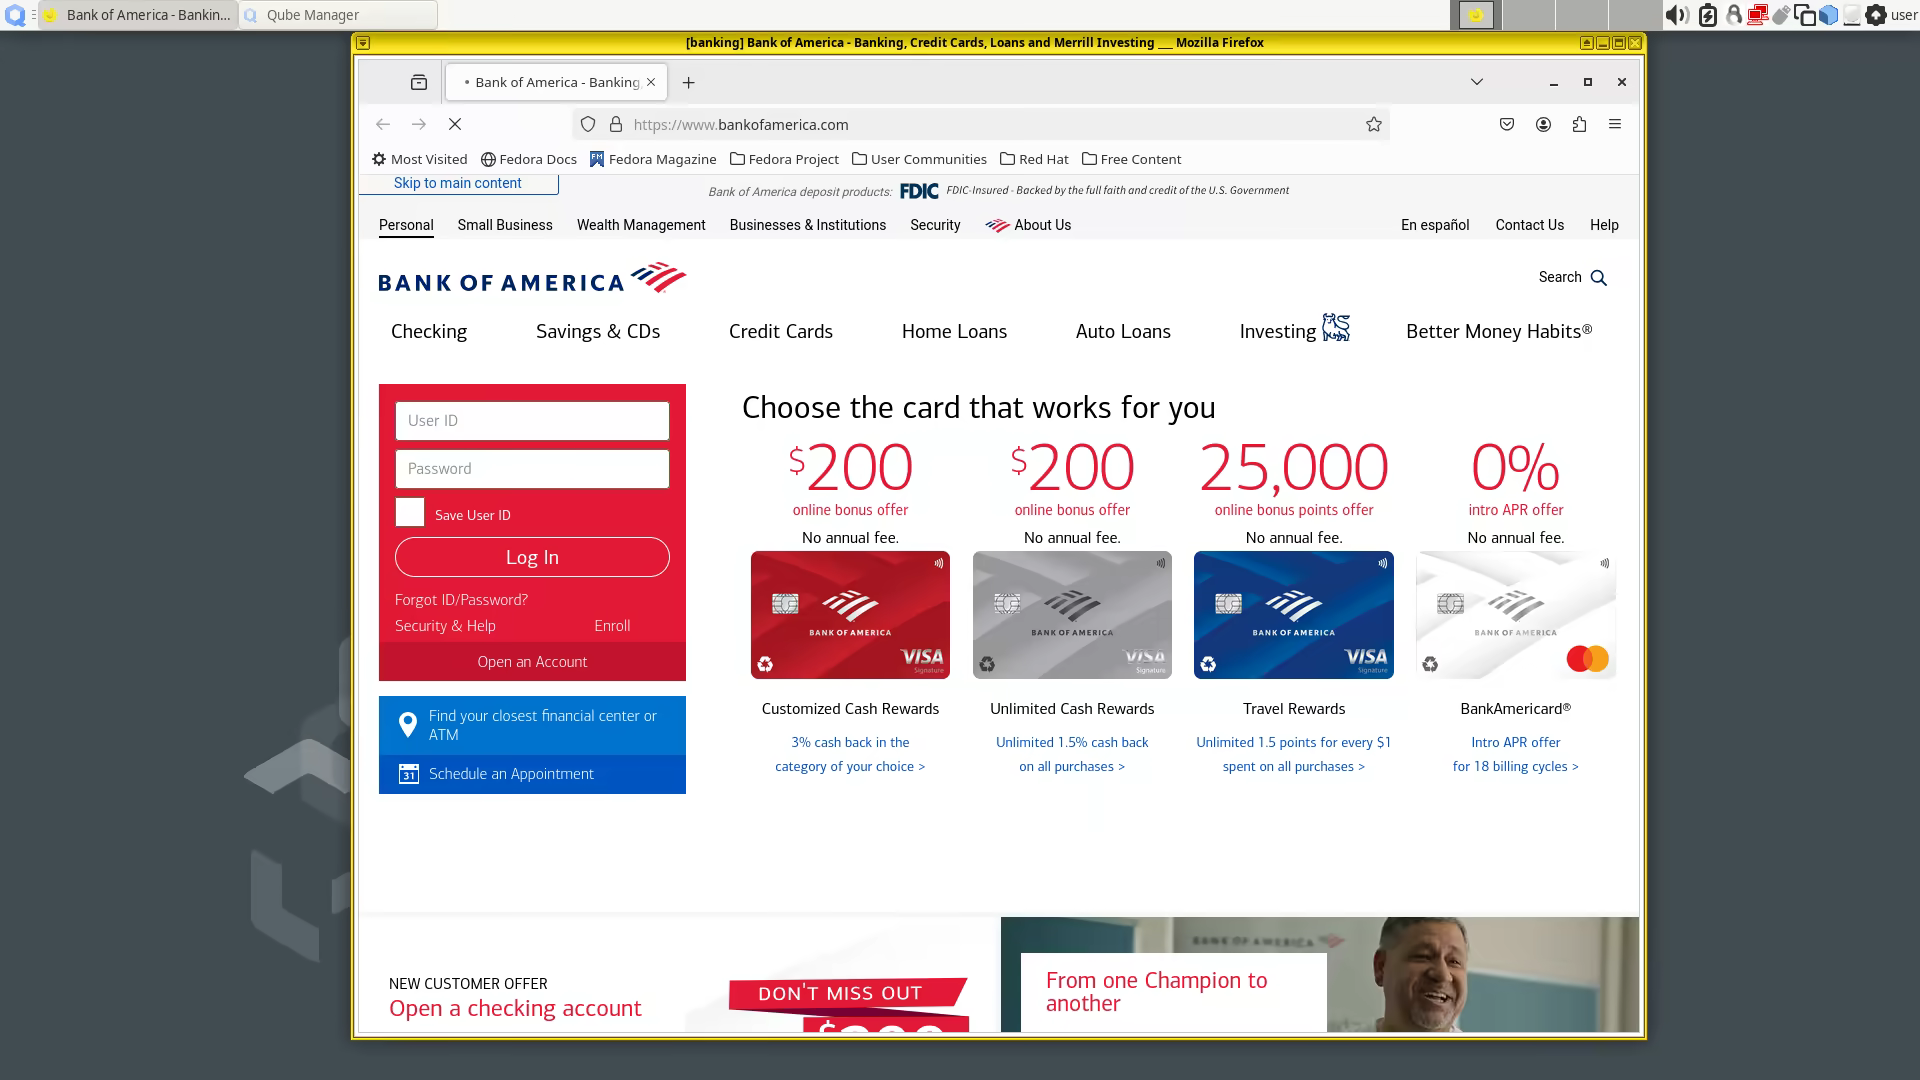Click the Help link in the top navigation

coord(1604,225)
